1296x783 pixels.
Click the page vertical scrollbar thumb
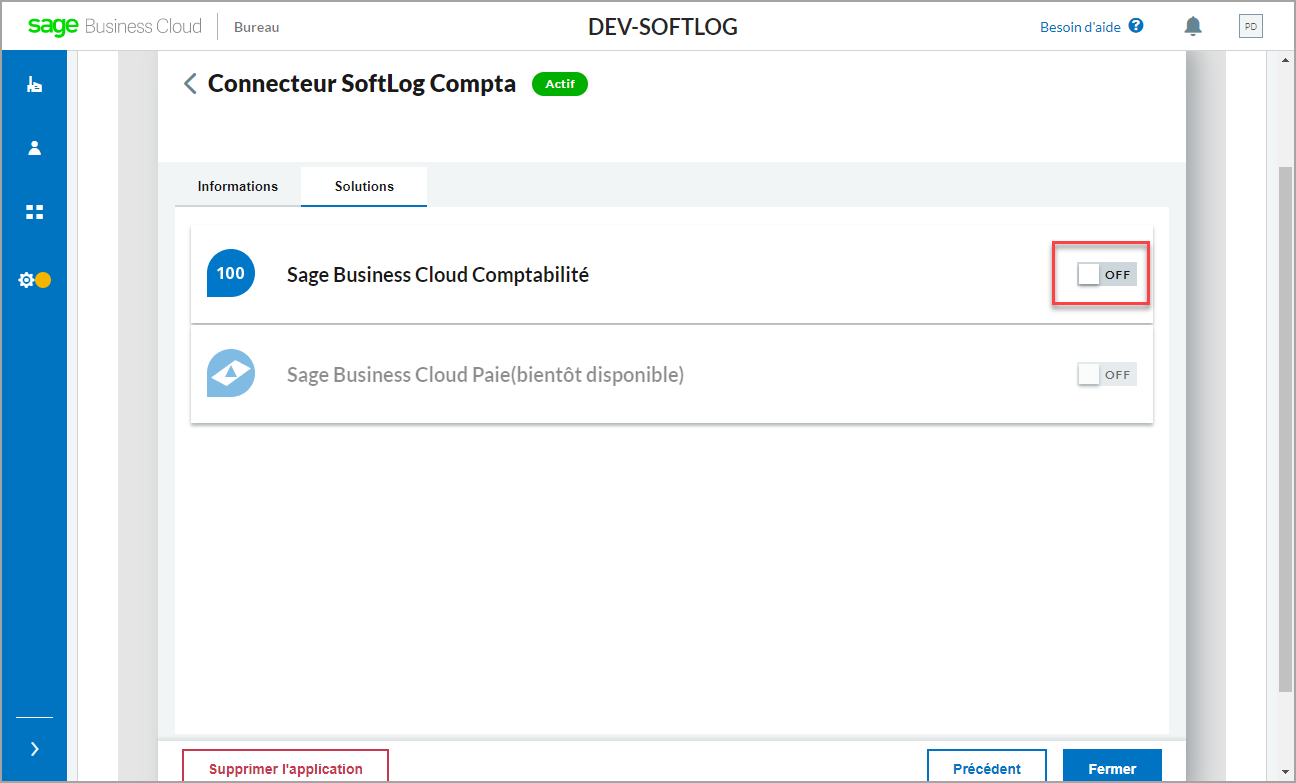(1285, 429)
